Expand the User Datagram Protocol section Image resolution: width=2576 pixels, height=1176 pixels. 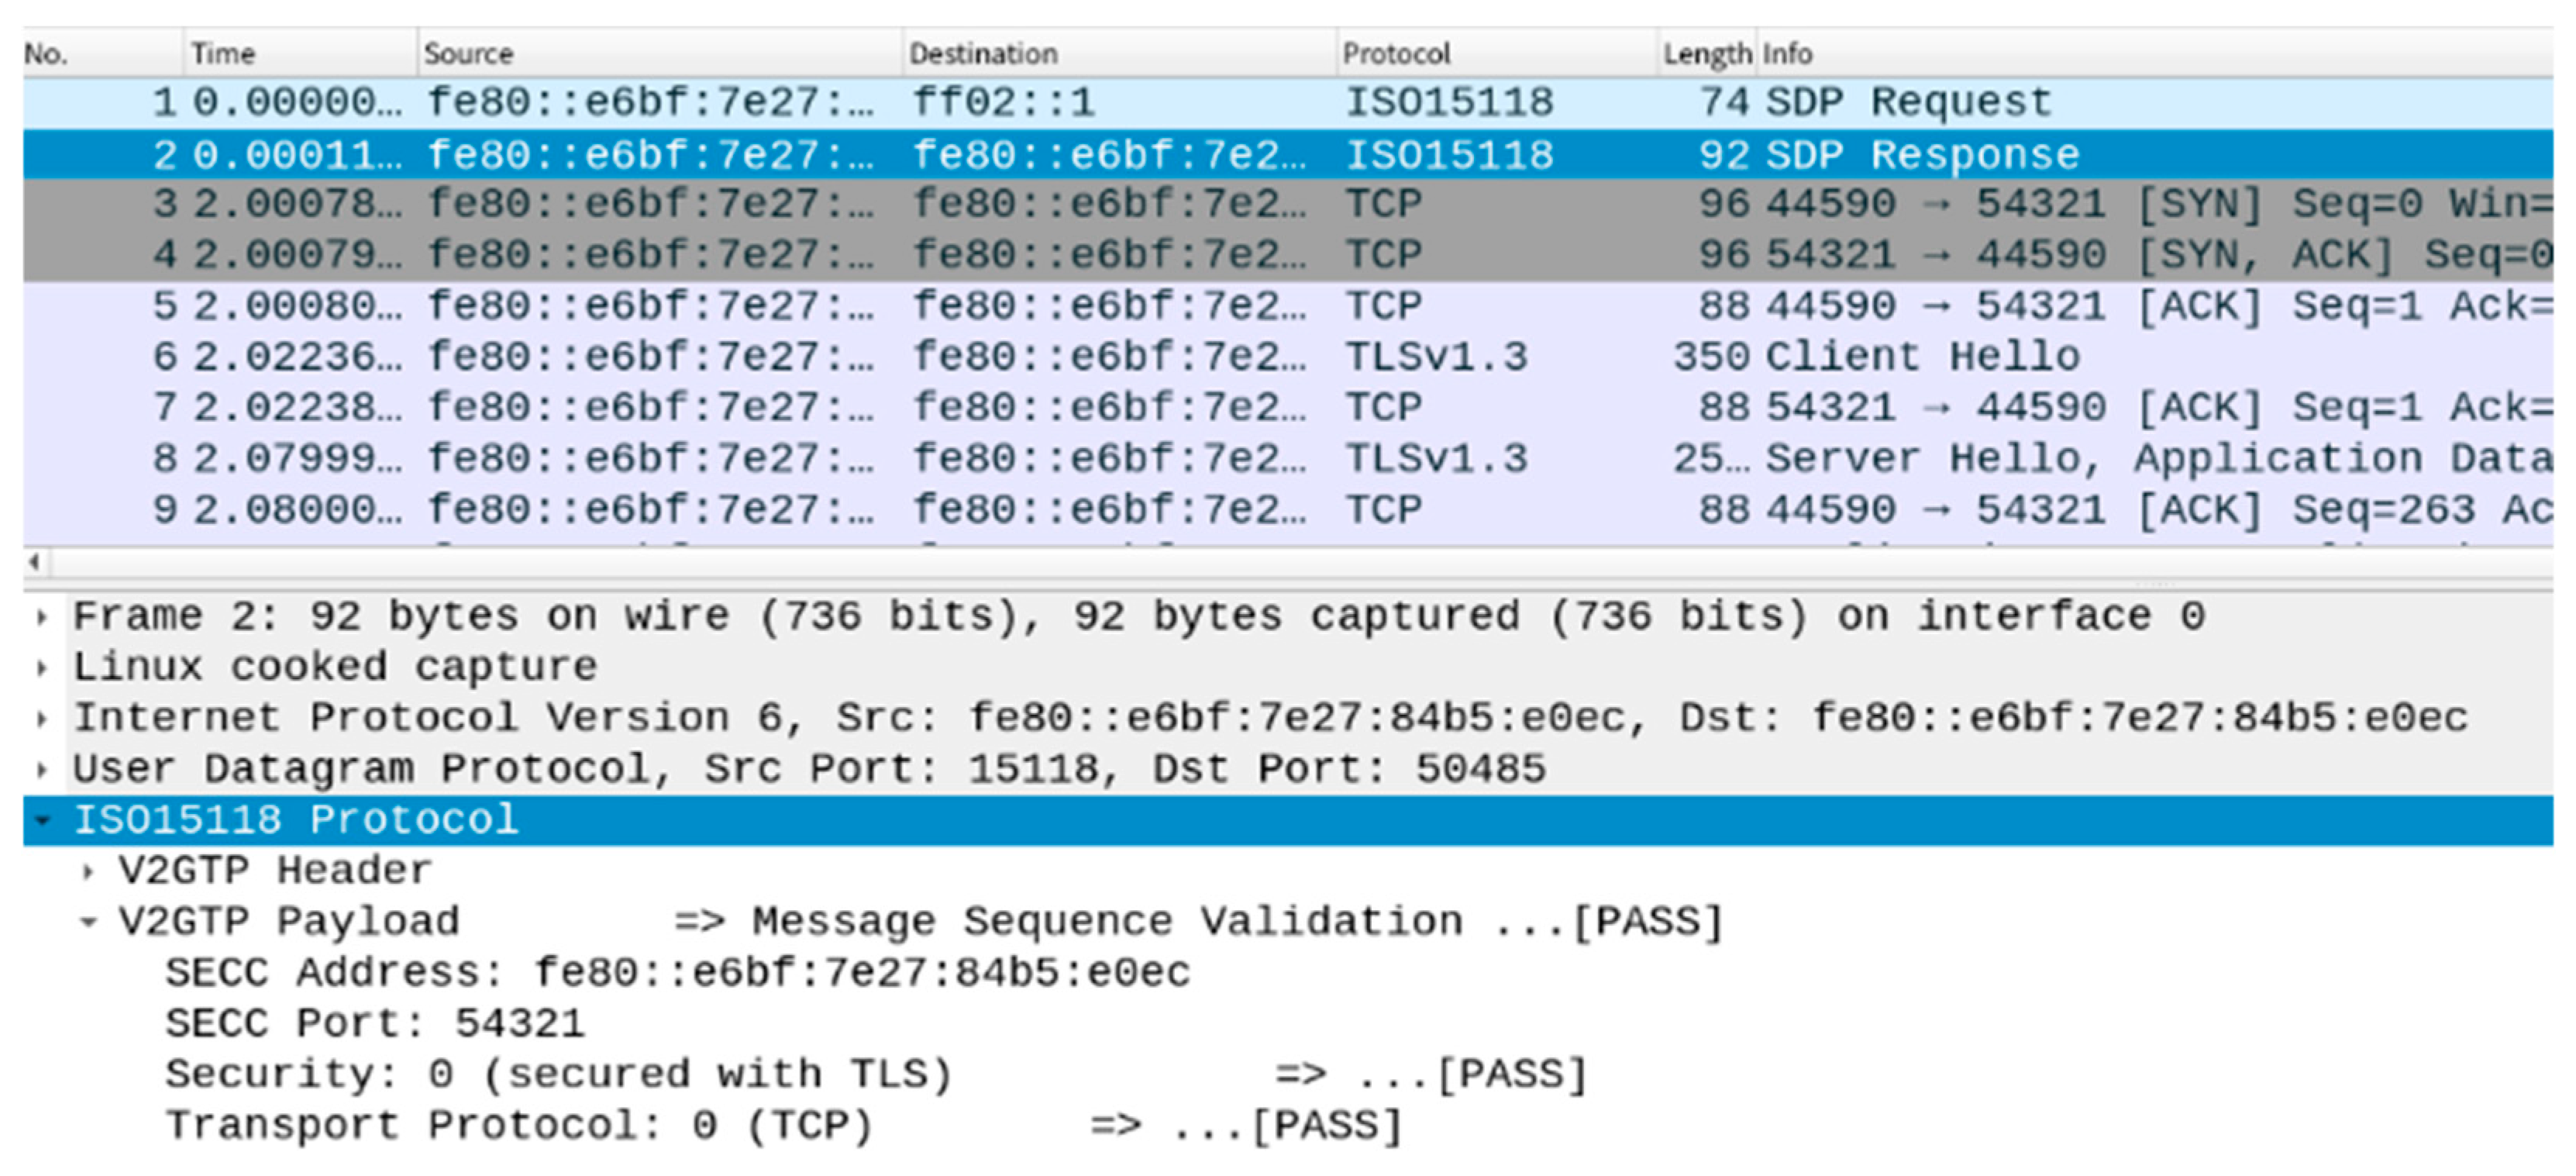[x=41, y=770]
